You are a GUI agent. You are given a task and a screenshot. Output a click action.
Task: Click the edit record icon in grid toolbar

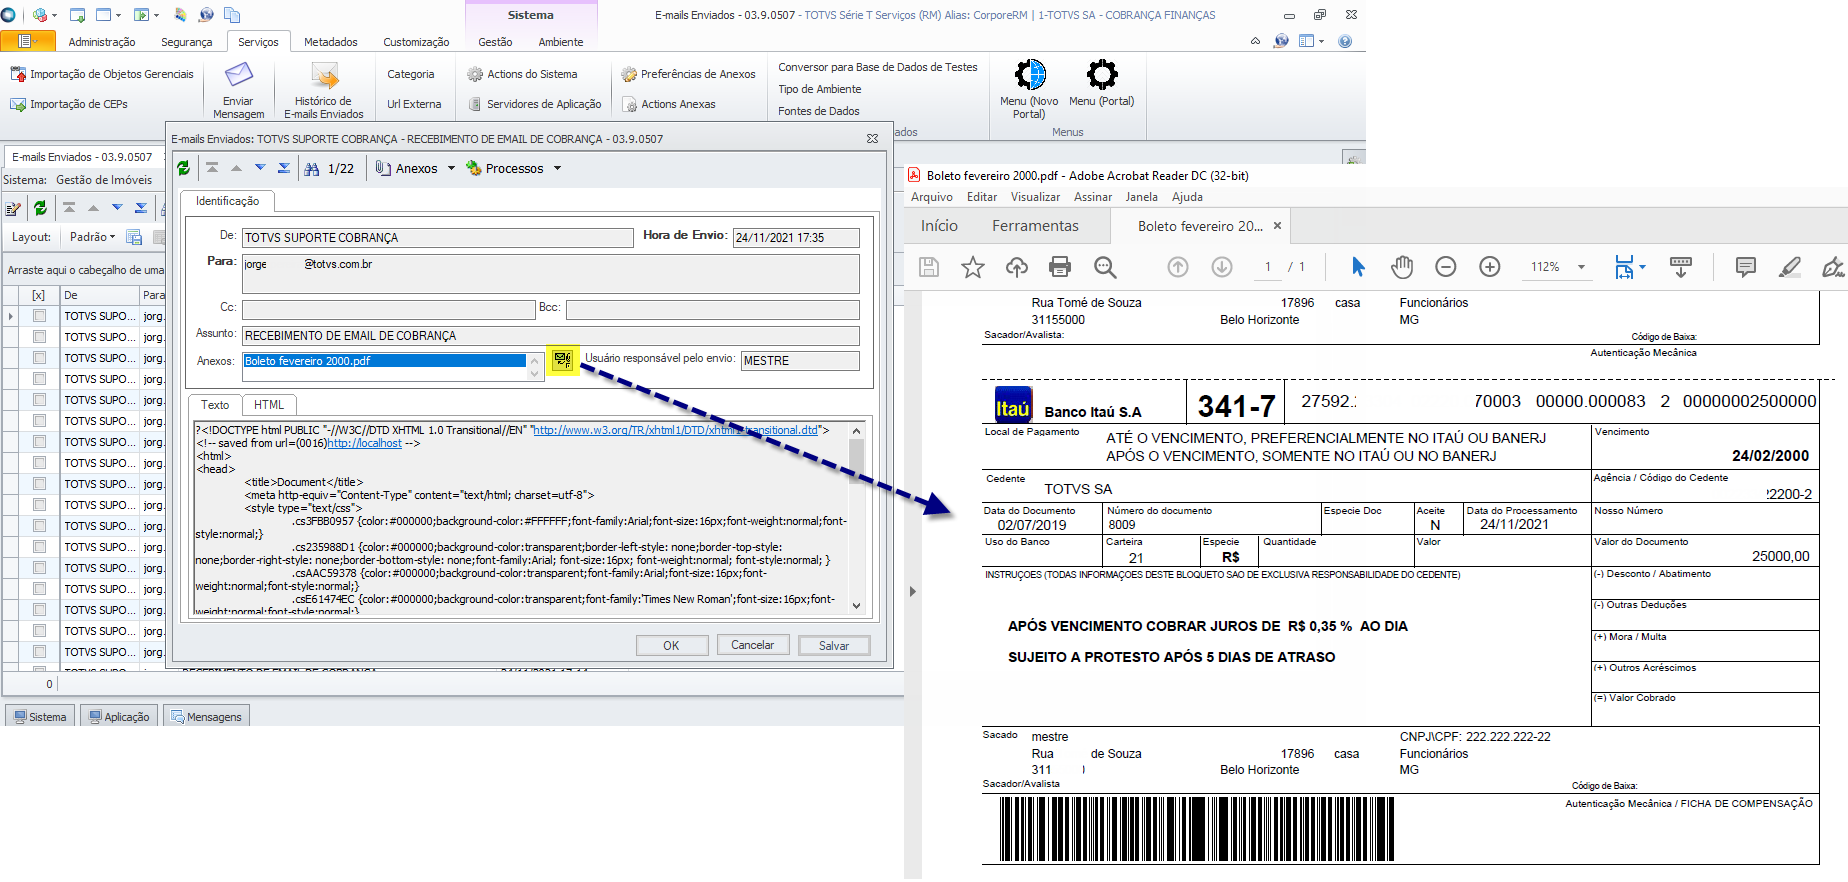coord(13,209)
